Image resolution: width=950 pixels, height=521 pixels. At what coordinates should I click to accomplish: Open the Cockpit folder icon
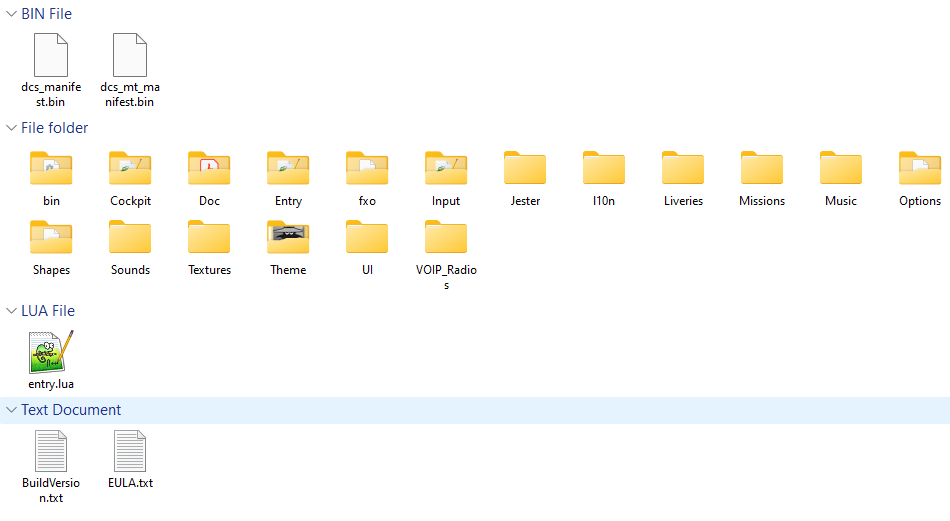coord(130,168)
